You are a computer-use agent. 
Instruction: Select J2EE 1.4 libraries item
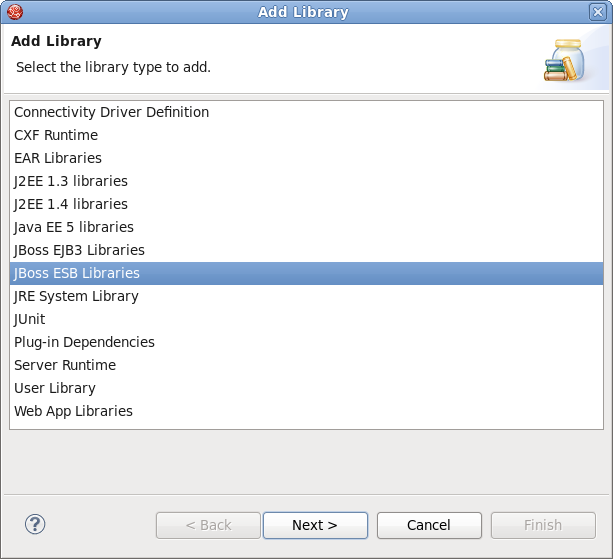(71, 204)
